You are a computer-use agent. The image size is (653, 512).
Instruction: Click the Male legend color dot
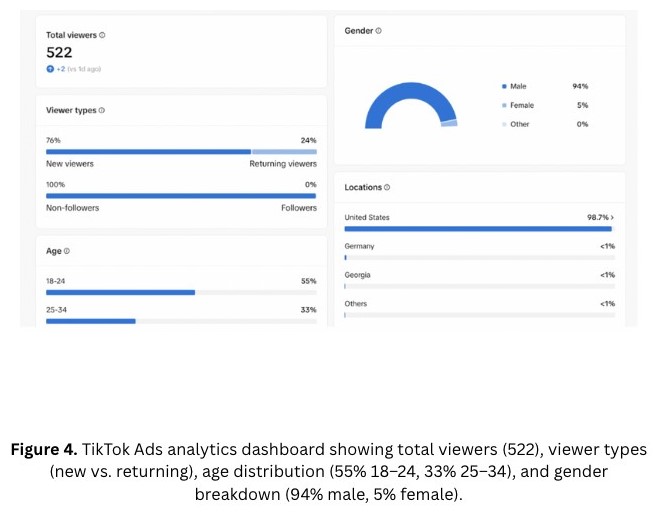click(504, 86)
